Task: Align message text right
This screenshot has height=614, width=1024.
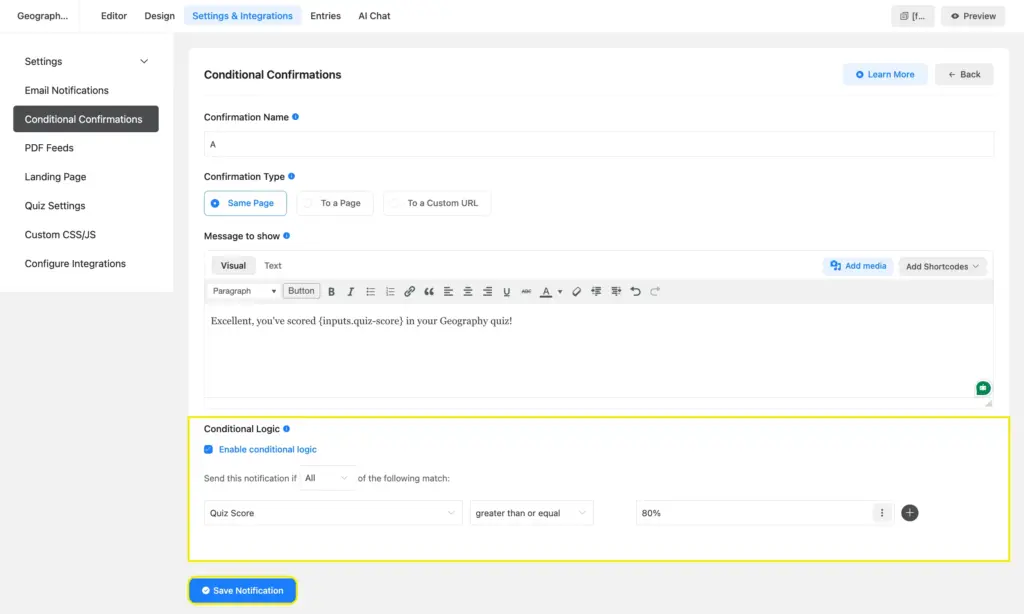Action: pyautogui.click(x=487, y=291)
